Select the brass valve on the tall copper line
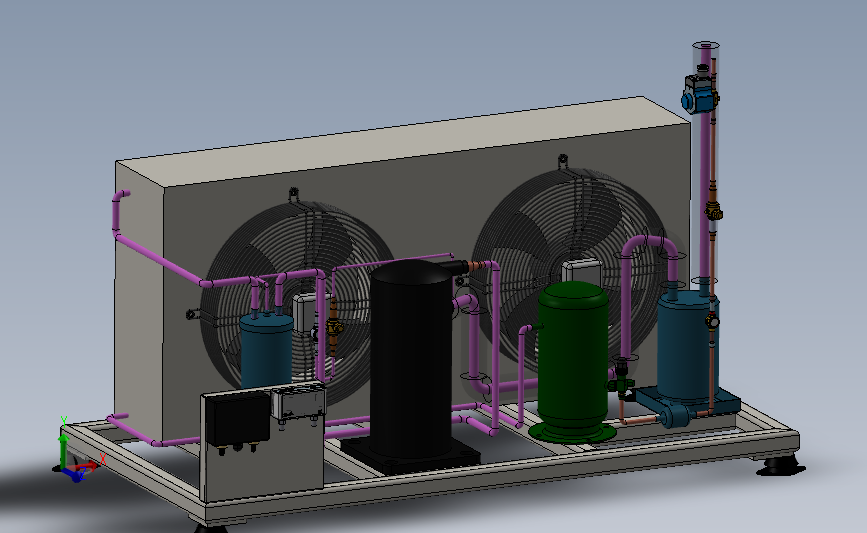867x533 pixels. pos(713,212)
